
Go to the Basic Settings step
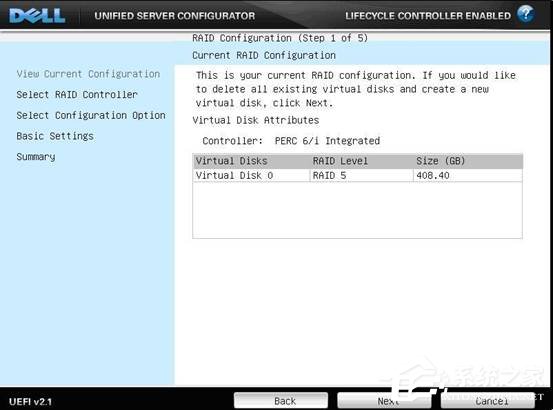pyautogui.click(x=55, y=136)
